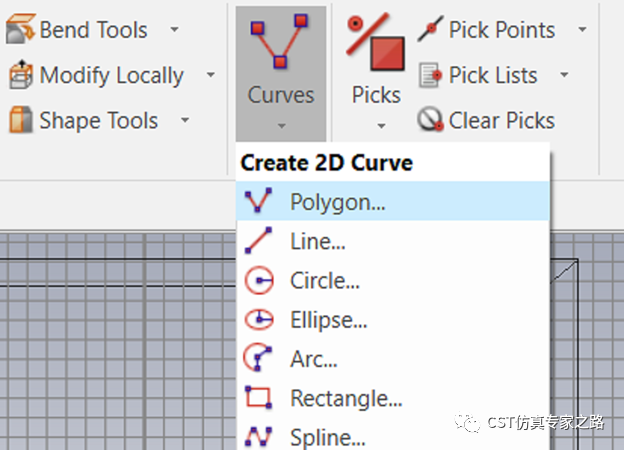Select Spline... from the curve list
Viewport: 624px width, 450px height.
coord(393,436)
